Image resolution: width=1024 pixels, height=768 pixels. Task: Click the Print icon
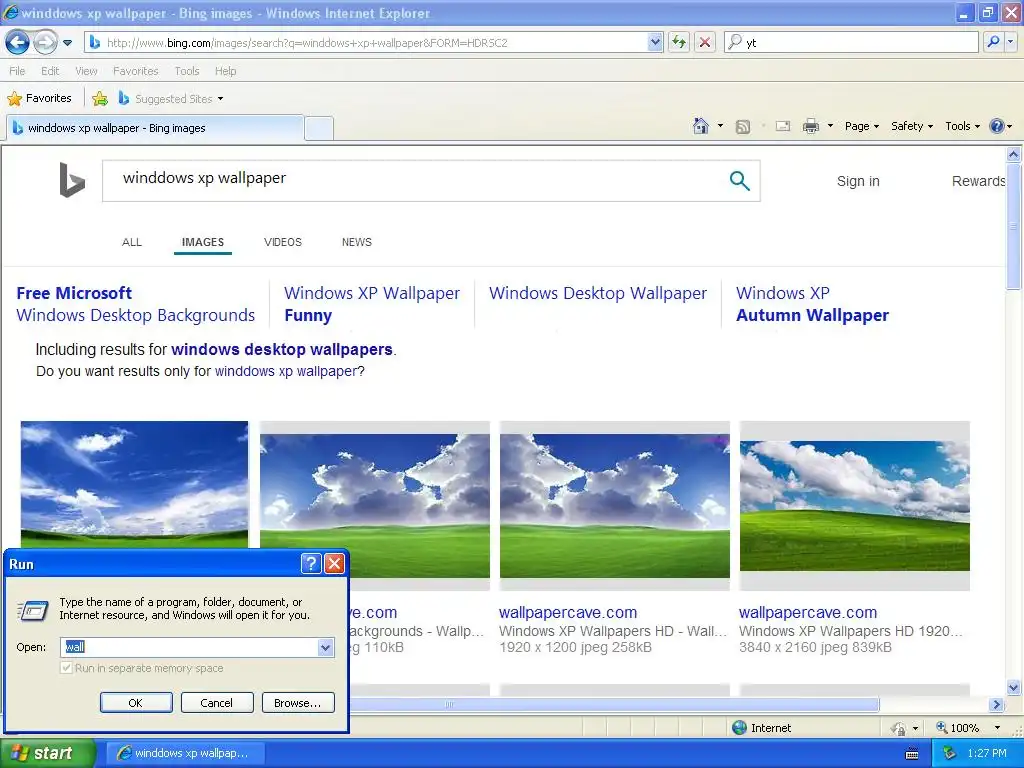(x=810, y=126)
